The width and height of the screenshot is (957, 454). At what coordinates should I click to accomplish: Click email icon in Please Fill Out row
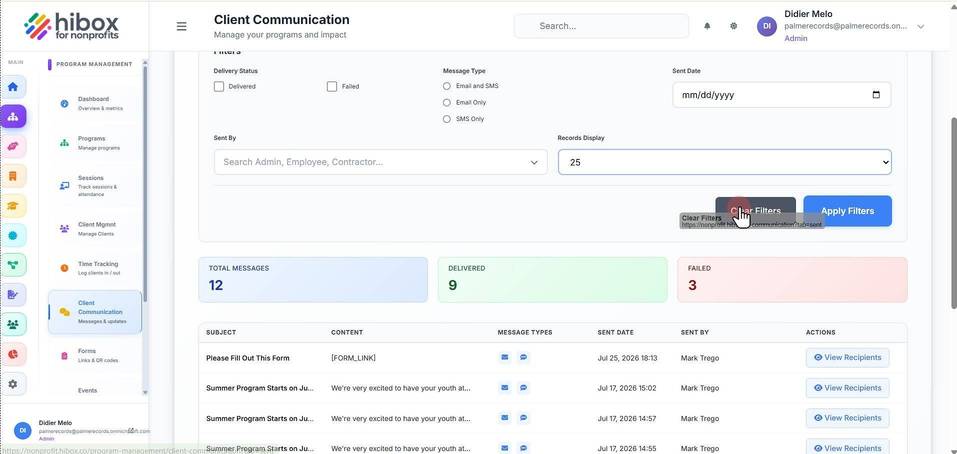(x=505, y=358)
